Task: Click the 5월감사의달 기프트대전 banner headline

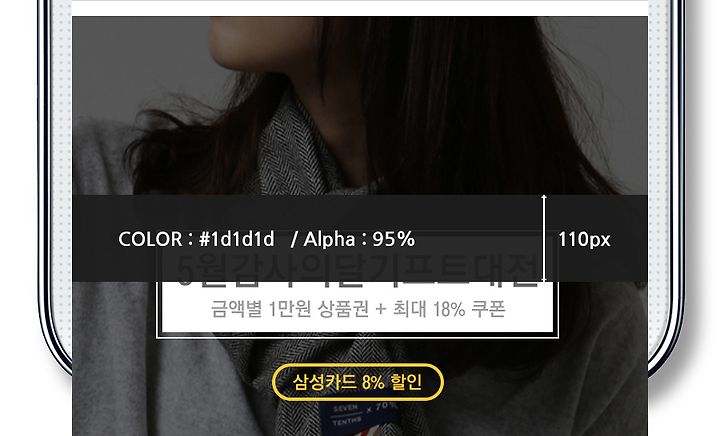Action: tap(357, 270)
